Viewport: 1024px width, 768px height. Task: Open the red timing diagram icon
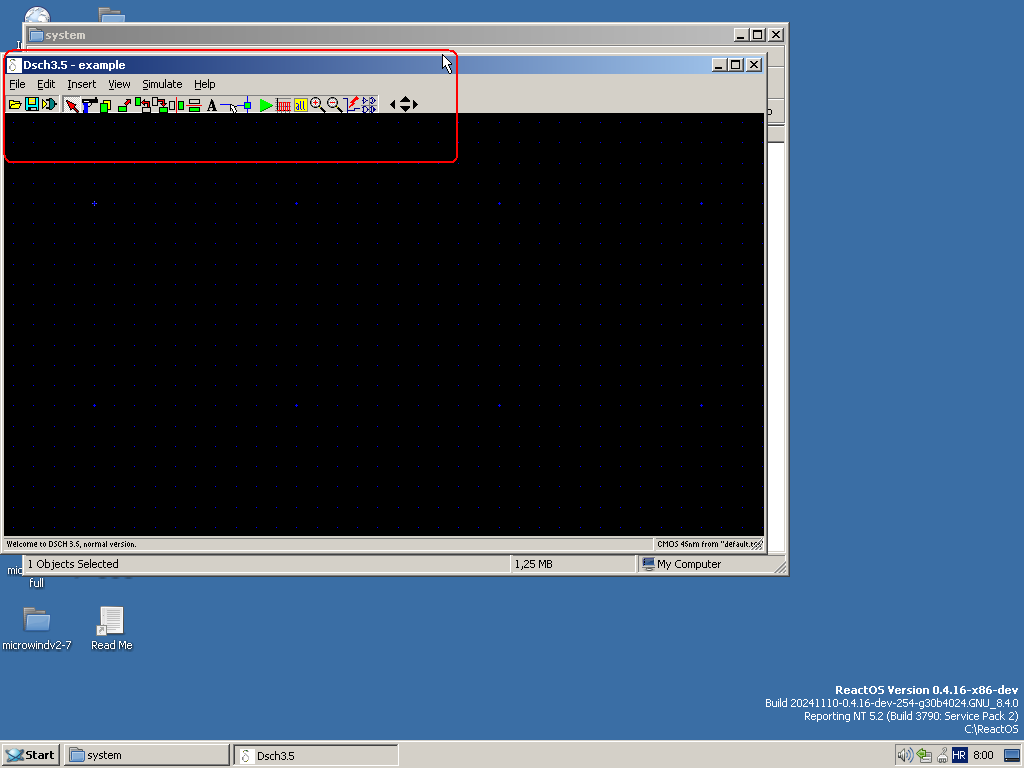[x=283, y=104]
